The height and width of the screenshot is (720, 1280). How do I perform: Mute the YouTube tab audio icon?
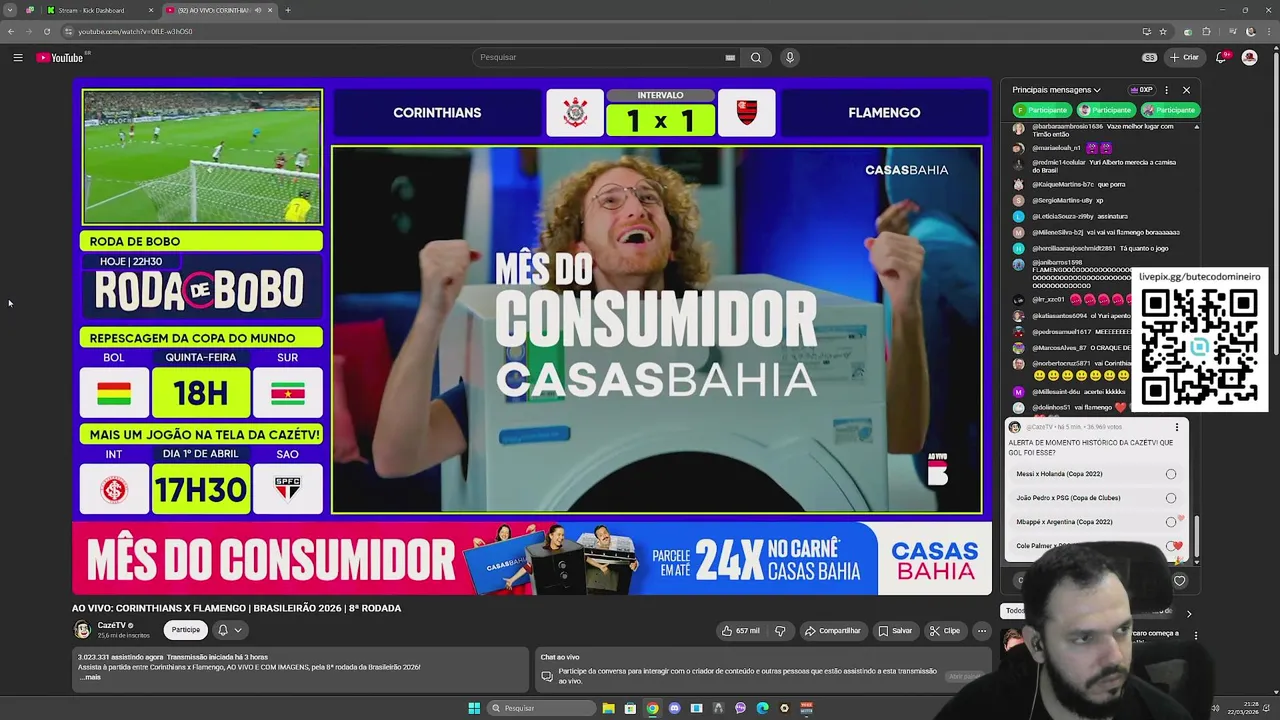coord(258,10)
